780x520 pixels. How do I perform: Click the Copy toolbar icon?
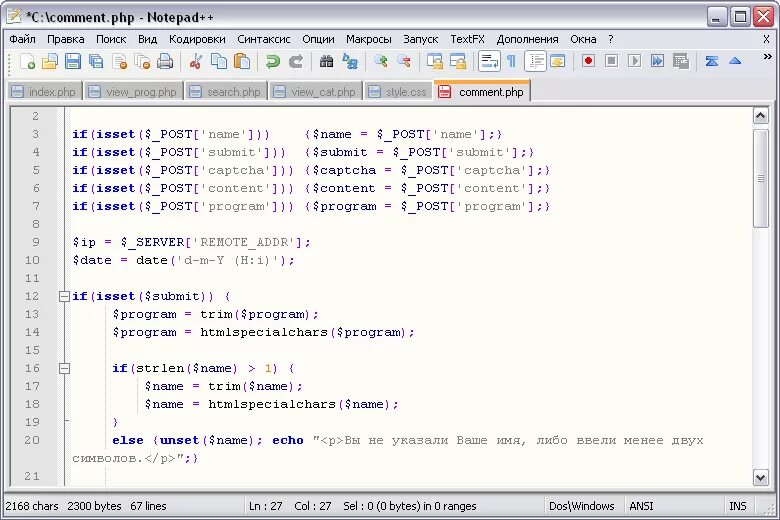click(x=219, y=61)
